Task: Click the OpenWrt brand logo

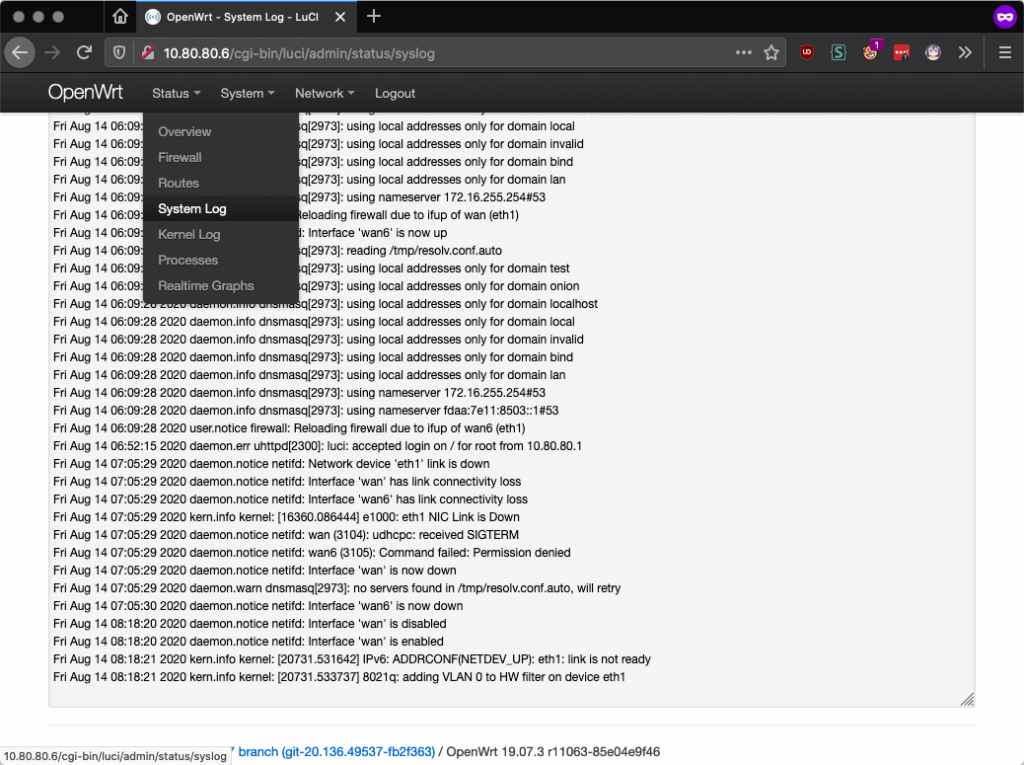Action: (85, 93)
